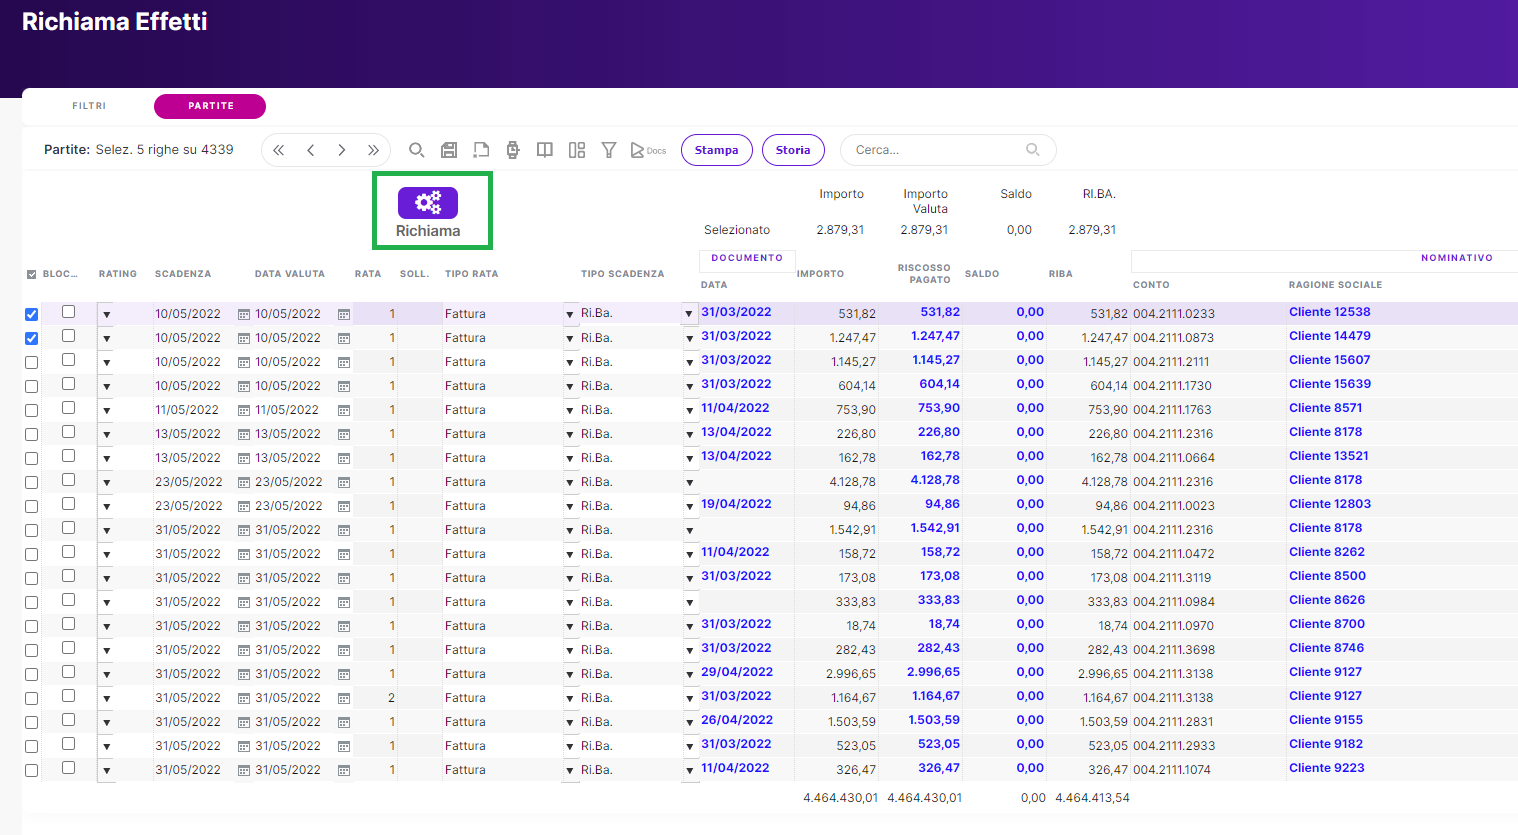Image resolution: width=1518 pixels, height=835 pixels.
Task: Click the magnifier inside the Cerca field
Action: [1033, 150]
